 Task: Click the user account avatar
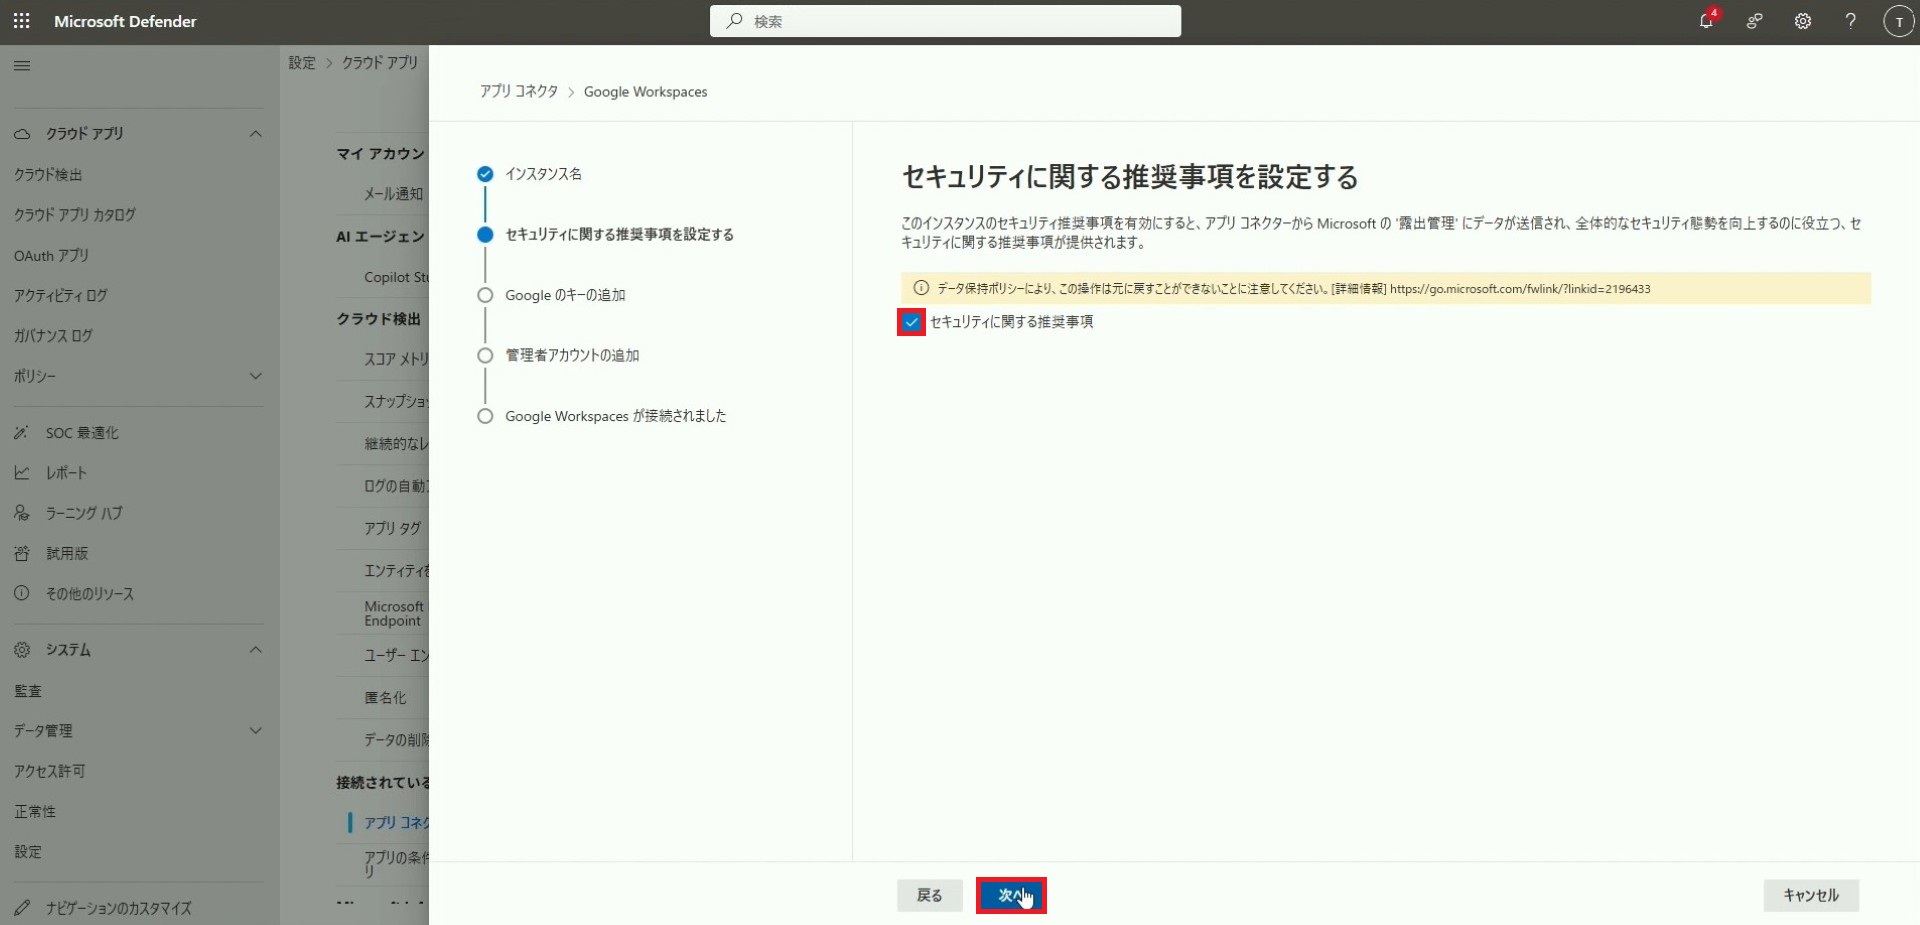pos(1897,21)
